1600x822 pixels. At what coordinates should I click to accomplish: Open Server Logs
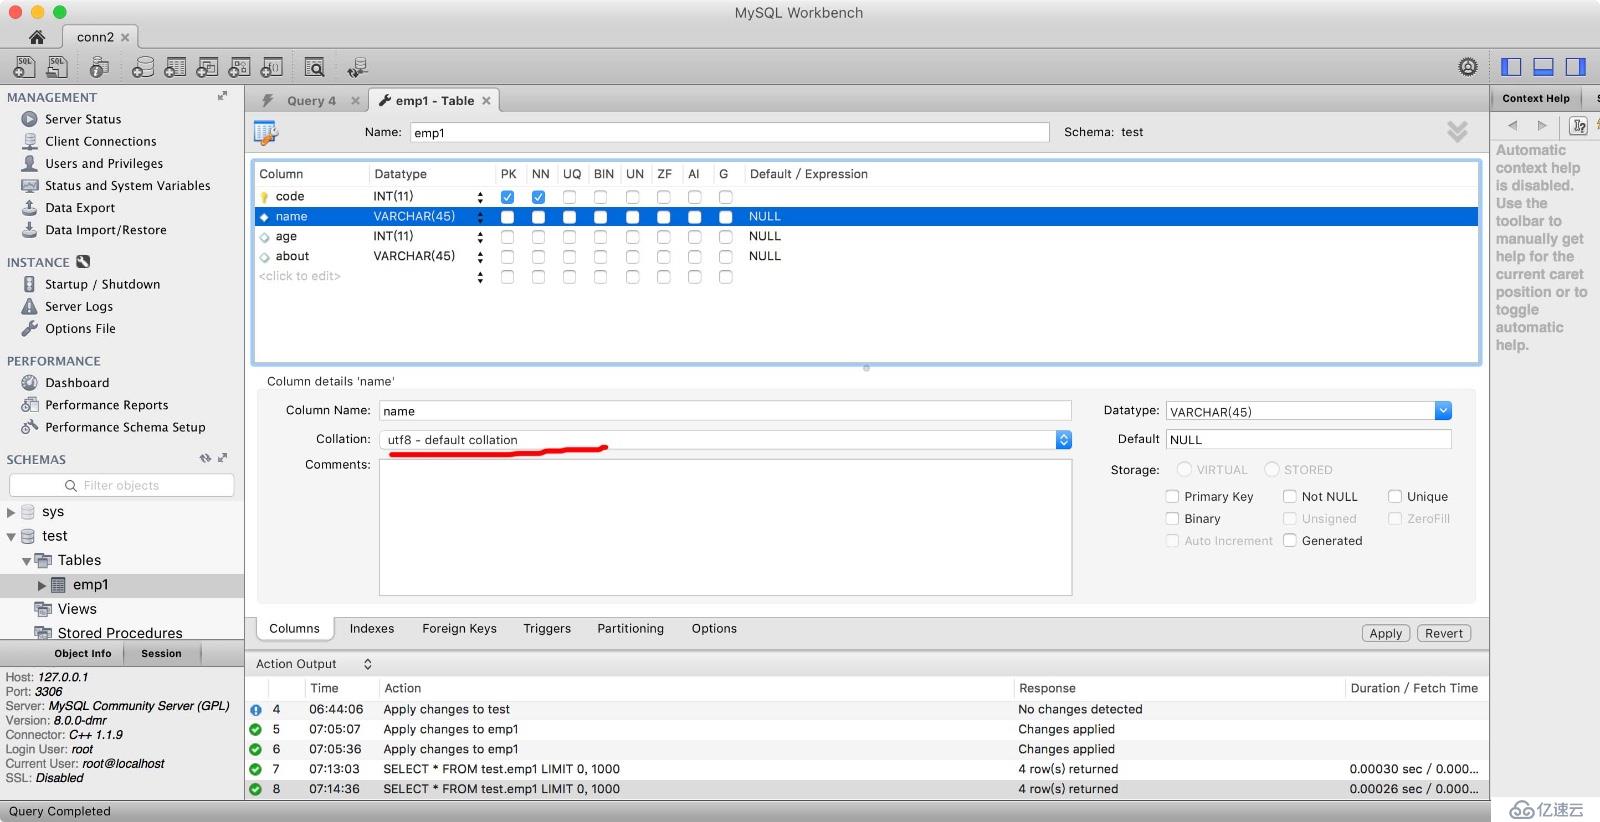(79, 307)
